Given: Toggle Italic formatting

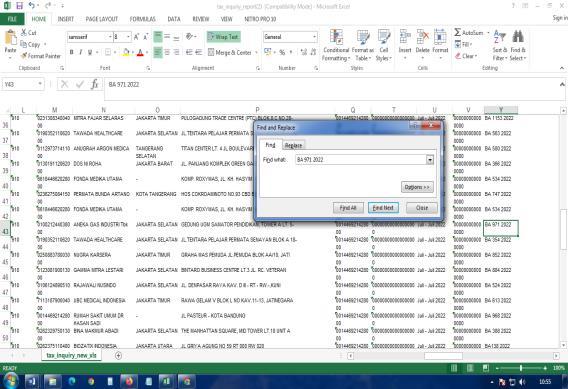Looking at the screenshot, I should coord(80,53).
